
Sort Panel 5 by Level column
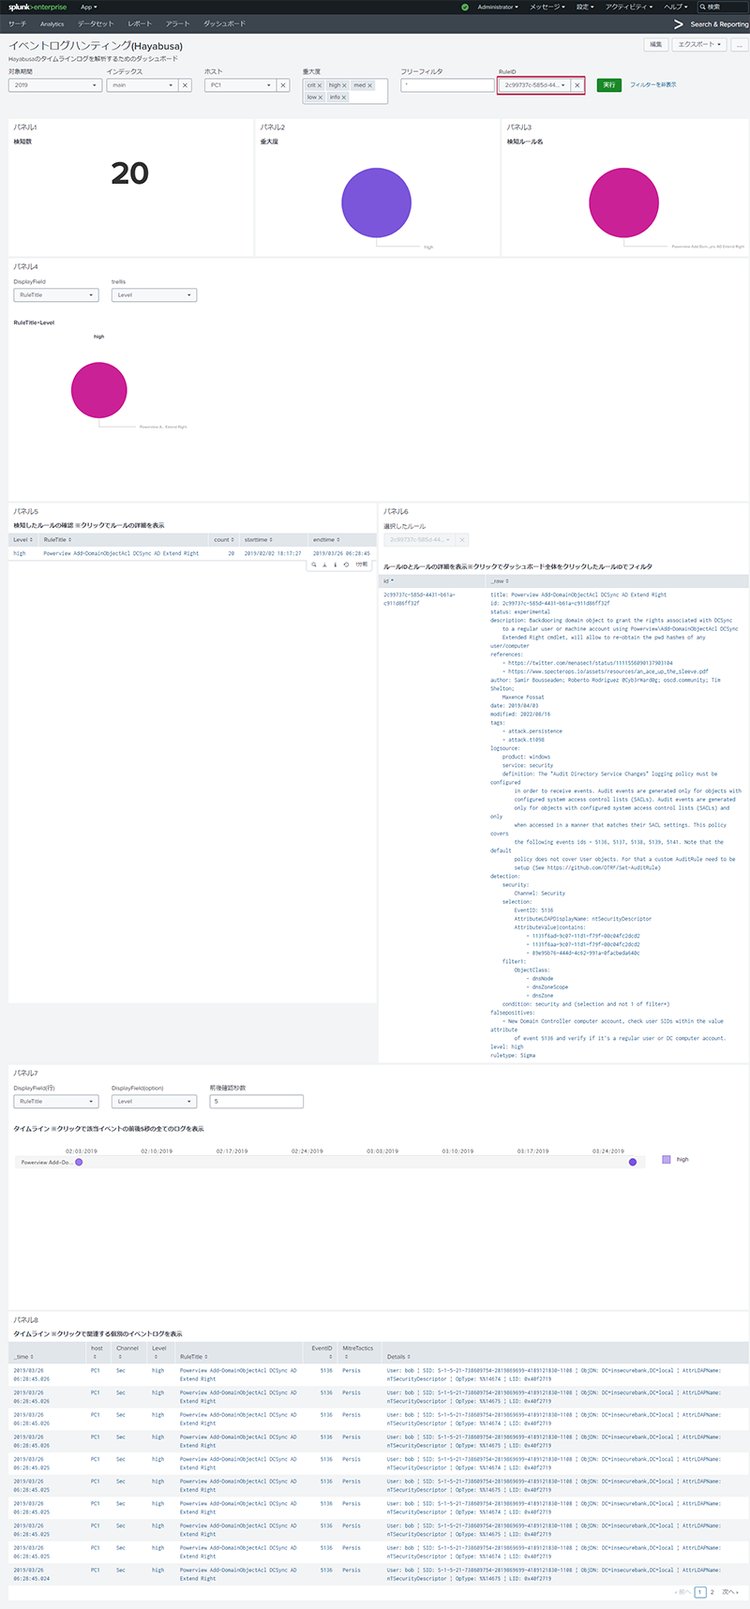(23, 540)
